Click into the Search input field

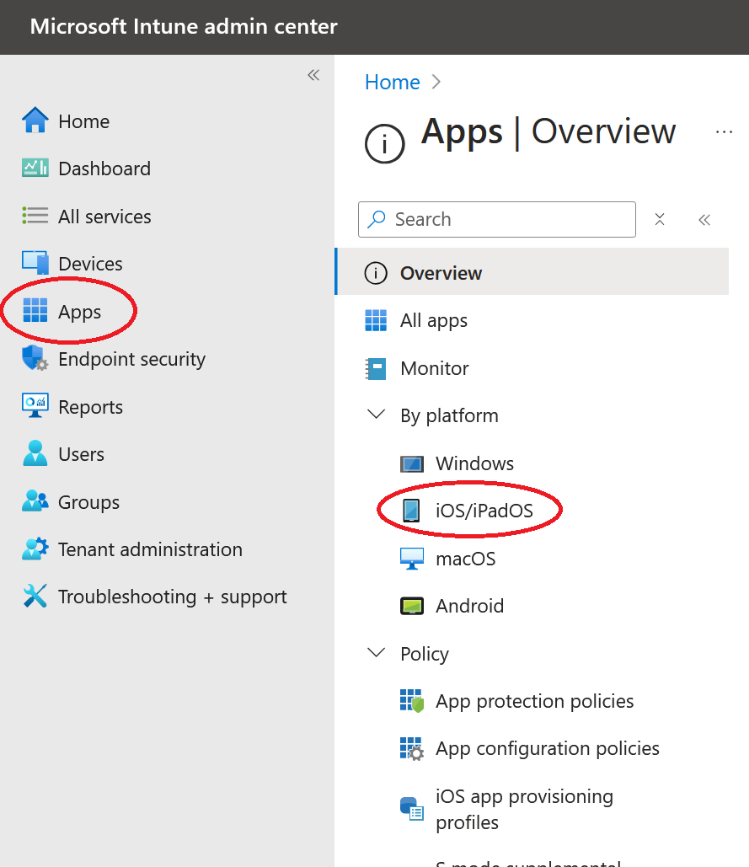click(x=497, y=220)
